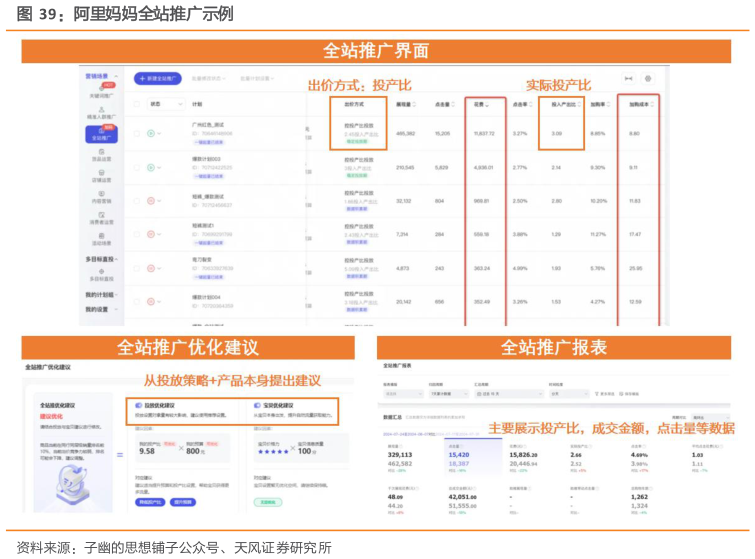
Task: Toggle the 投放优化建议 switch
Action: (139, 405)
